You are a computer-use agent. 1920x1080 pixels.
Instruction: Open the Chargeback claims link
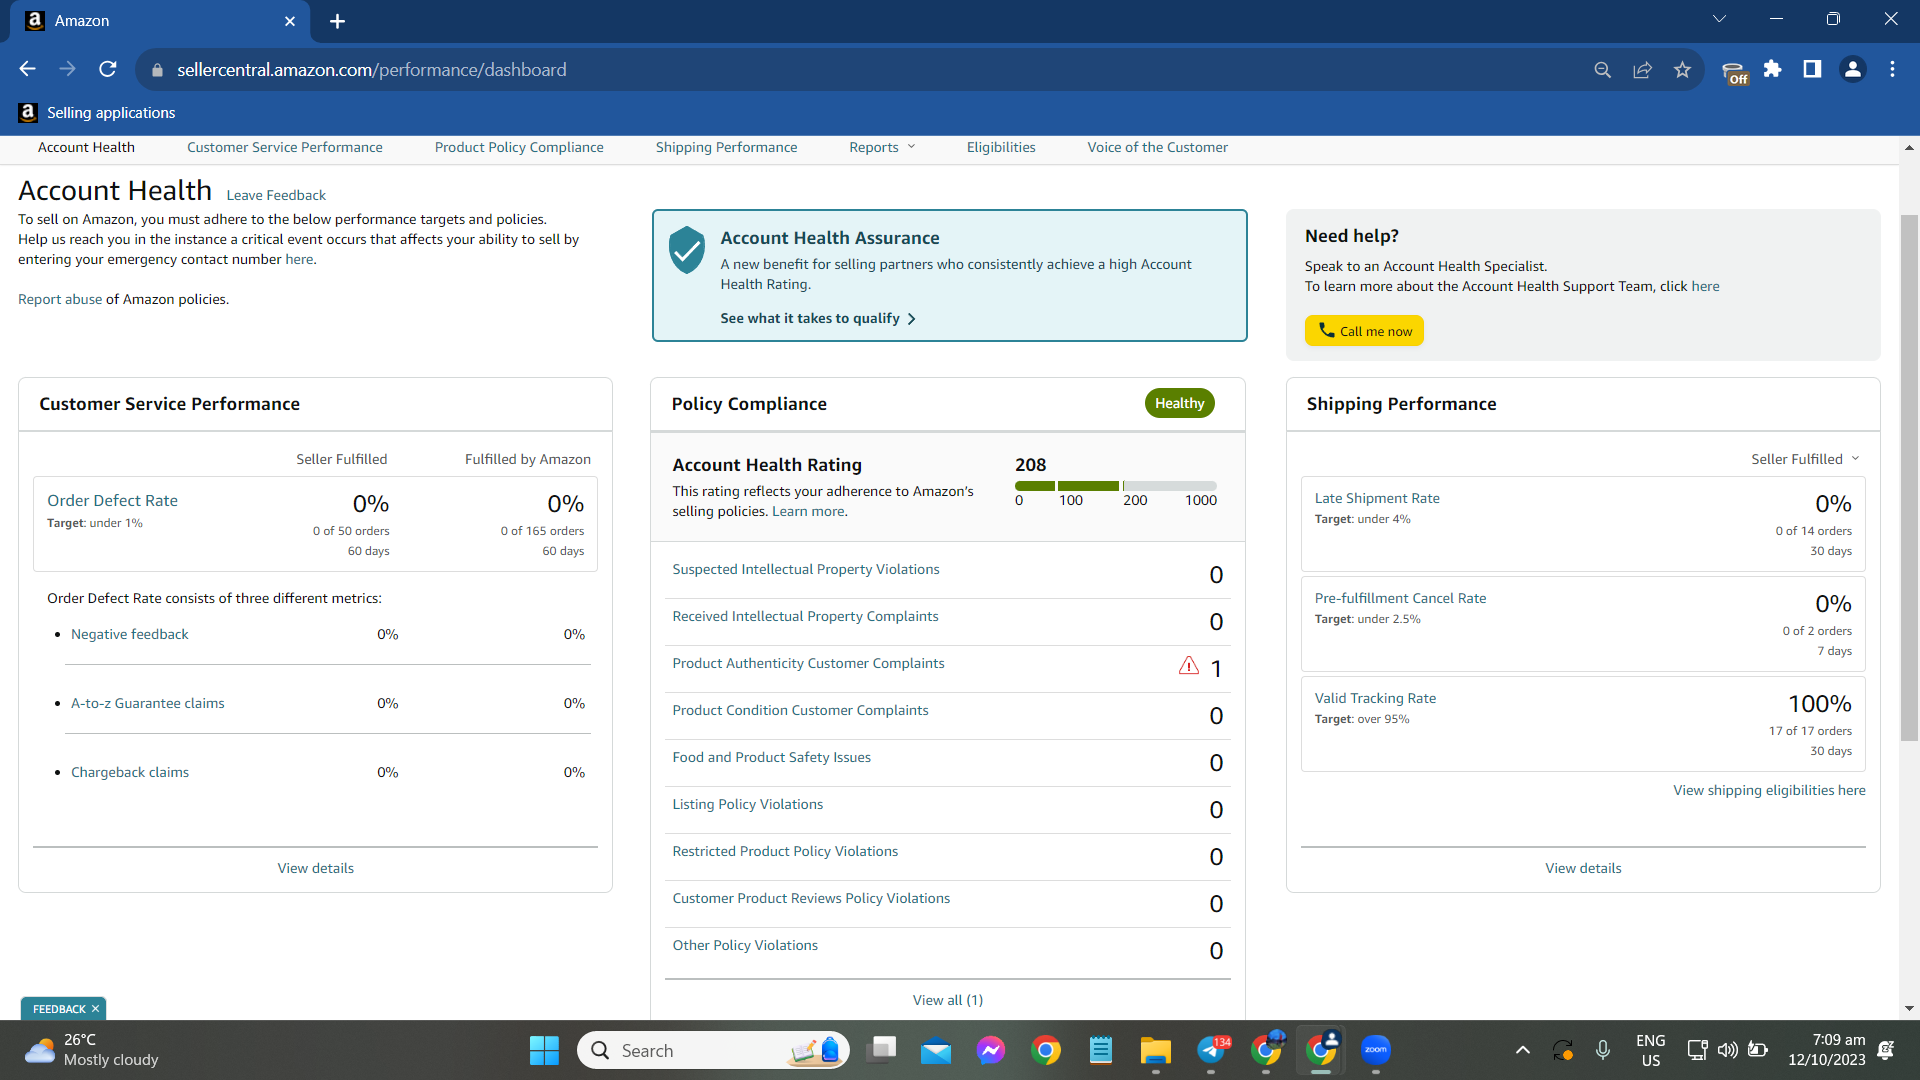130,772
